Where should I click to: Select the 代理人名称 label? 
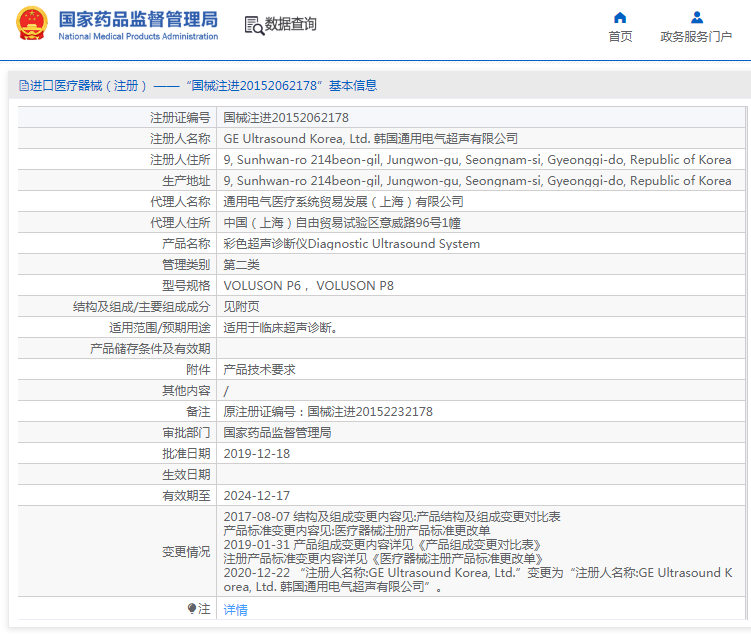[x=180, y=202]
